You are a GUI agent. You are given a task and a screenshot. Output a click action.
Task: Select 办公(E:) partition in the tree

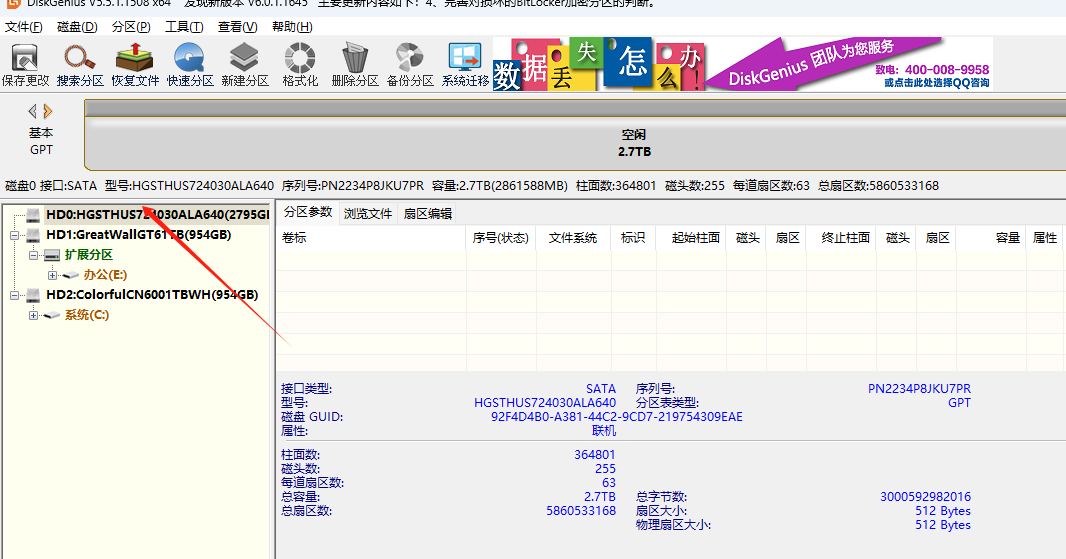[105, 275]
